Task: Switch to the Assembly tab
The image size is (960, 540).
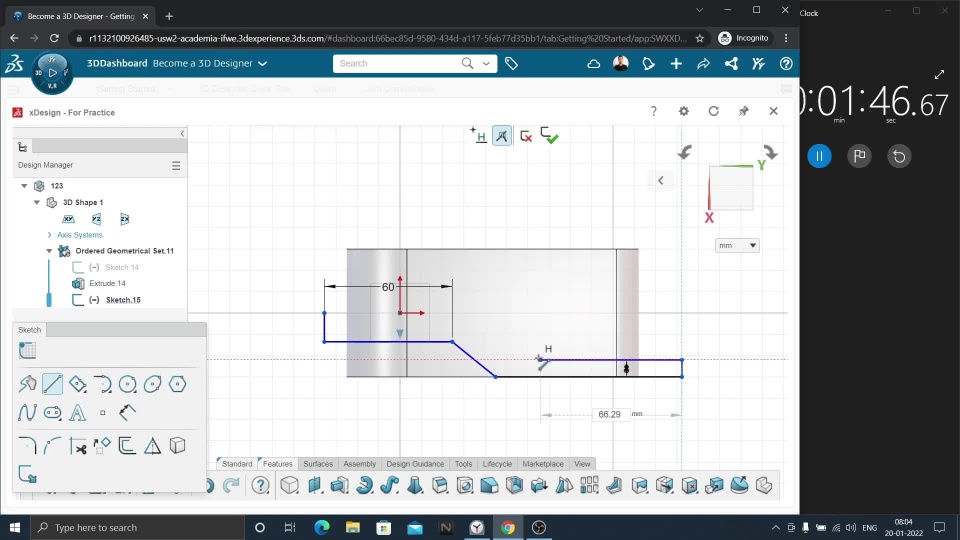Action: pos(359,463)
